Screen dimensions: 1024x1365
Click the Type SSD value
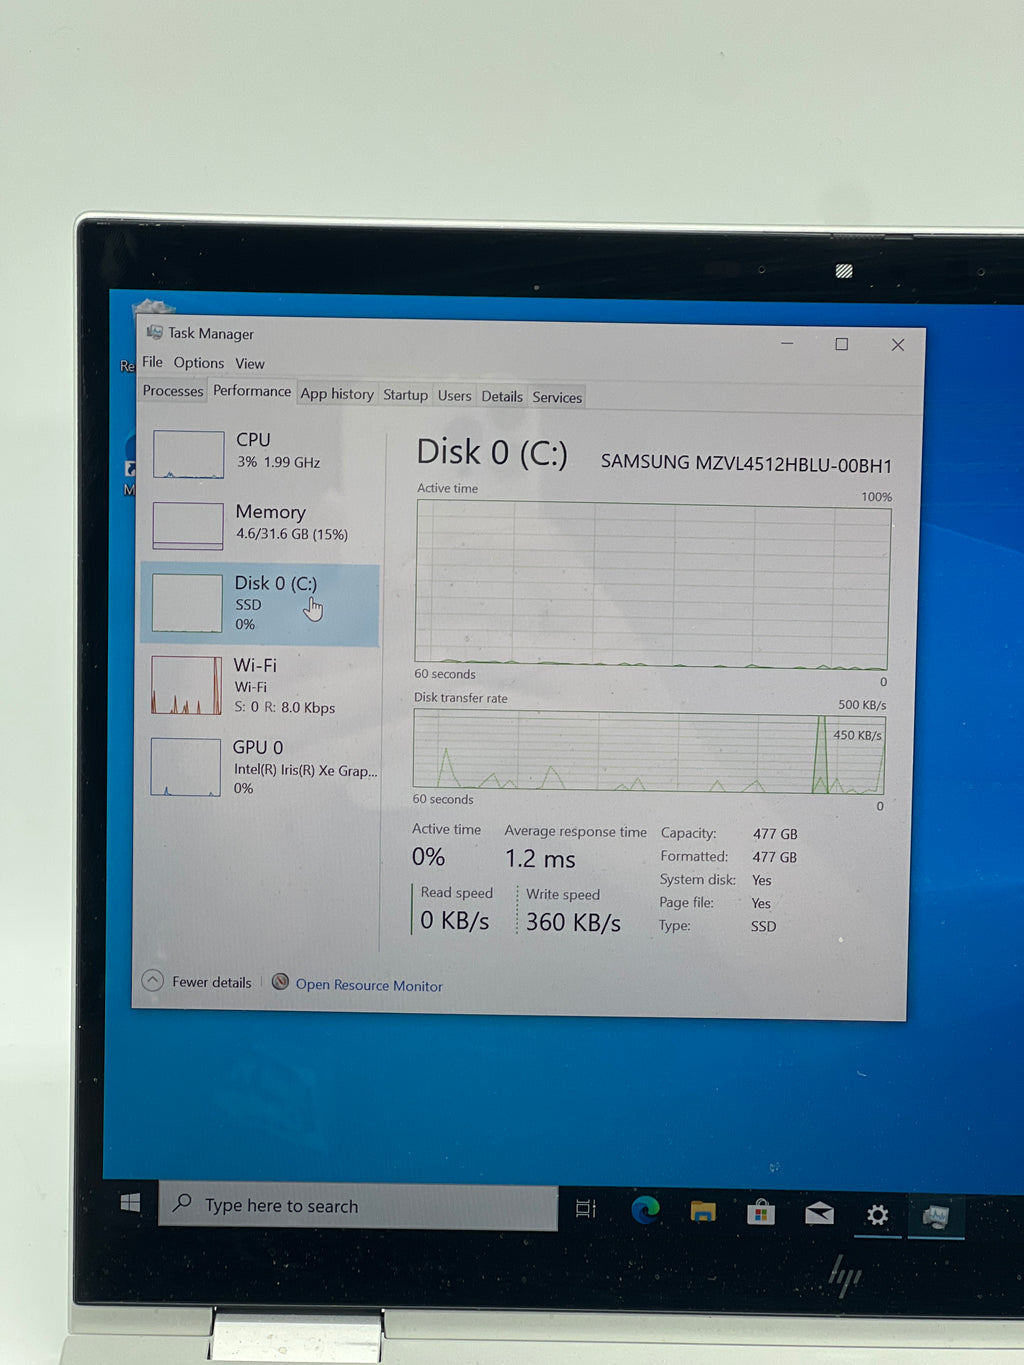pos(763,927)
